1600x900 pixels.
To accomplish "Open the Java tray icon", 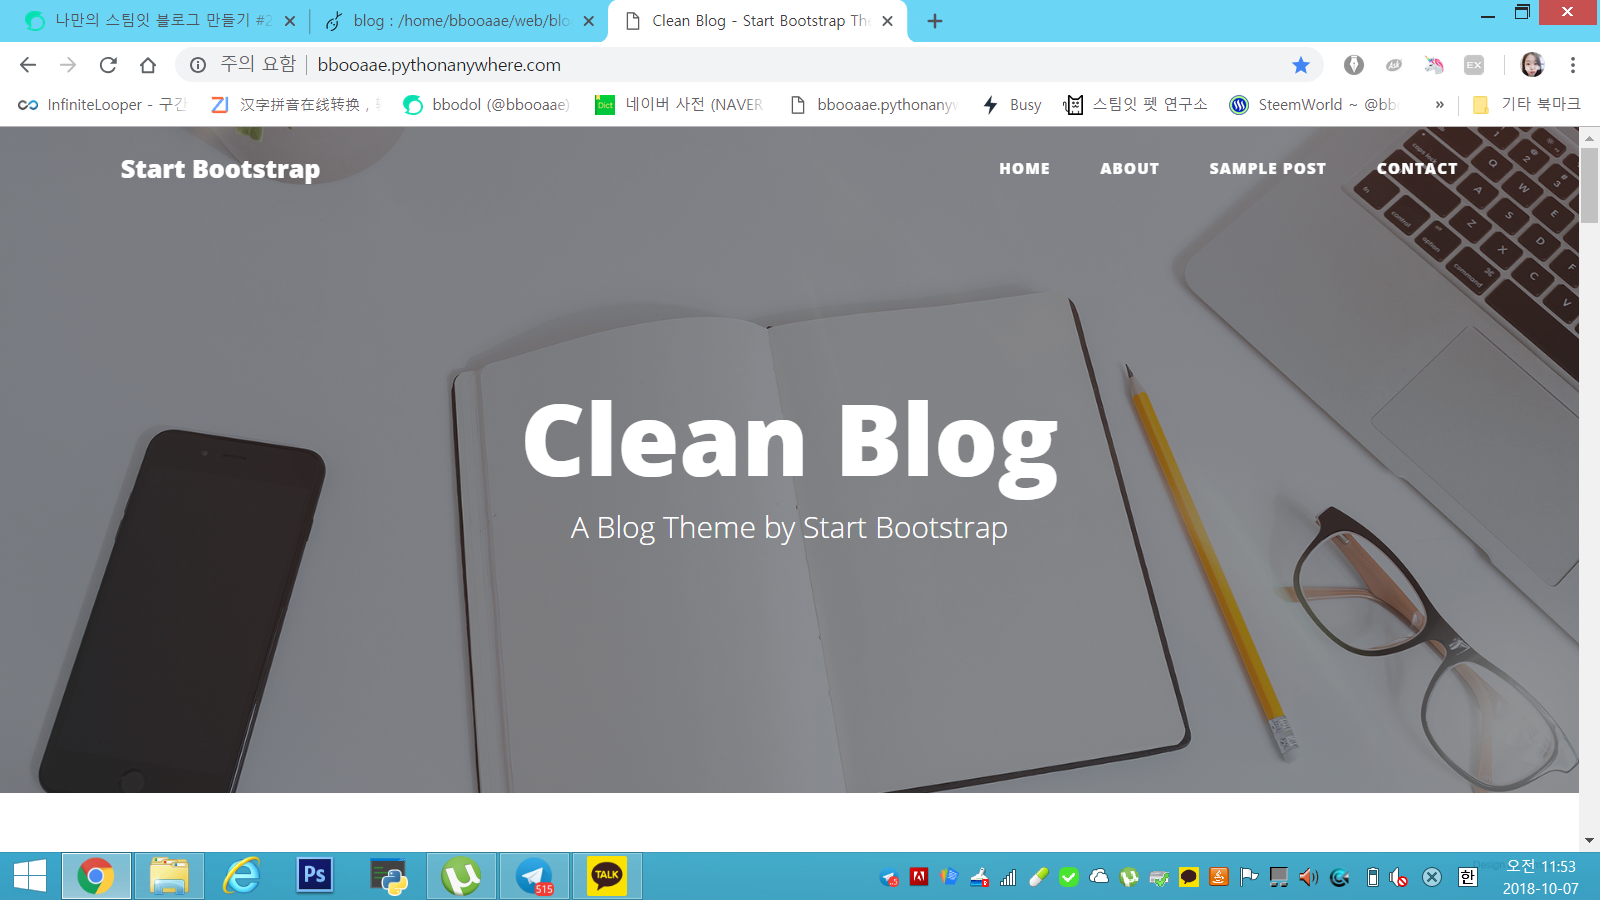I will click(1219, 877).
